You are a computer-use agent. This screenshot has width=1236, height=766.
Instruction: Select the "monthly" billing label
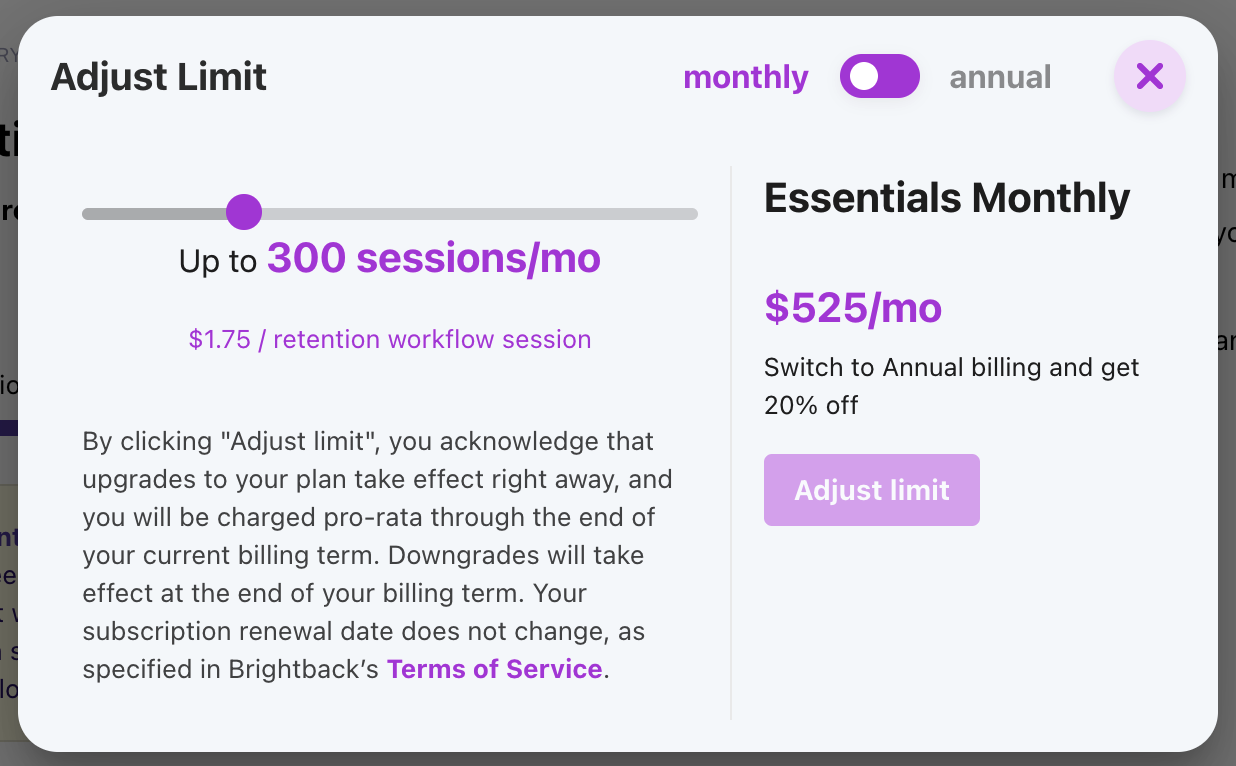tap(745, 77)
